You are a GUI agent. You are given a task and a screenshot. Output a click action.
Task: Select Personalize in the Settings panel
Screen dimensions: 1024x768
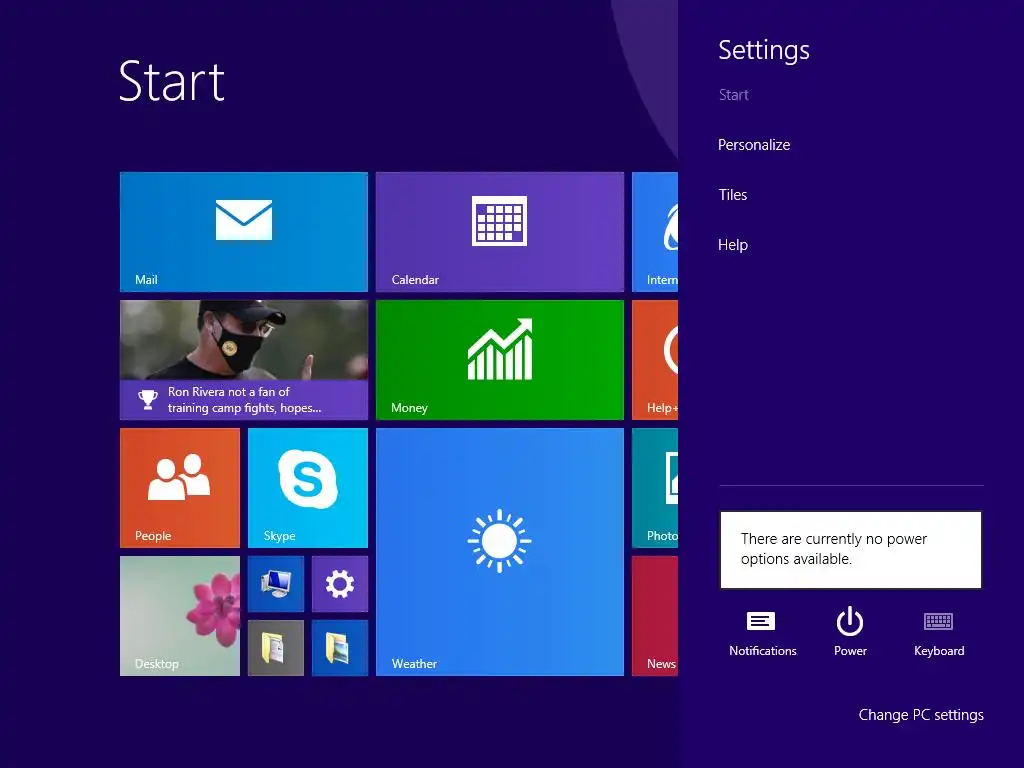point(754,145)
